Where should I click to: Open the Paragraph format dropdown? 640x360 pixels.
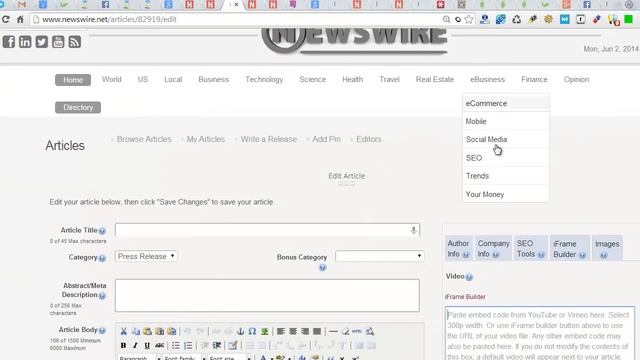tap(140, 358)
